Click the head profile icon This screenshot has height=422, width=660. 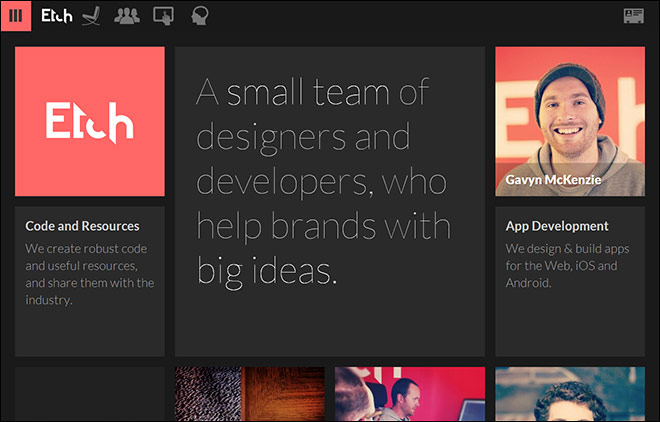coord(200,16)
